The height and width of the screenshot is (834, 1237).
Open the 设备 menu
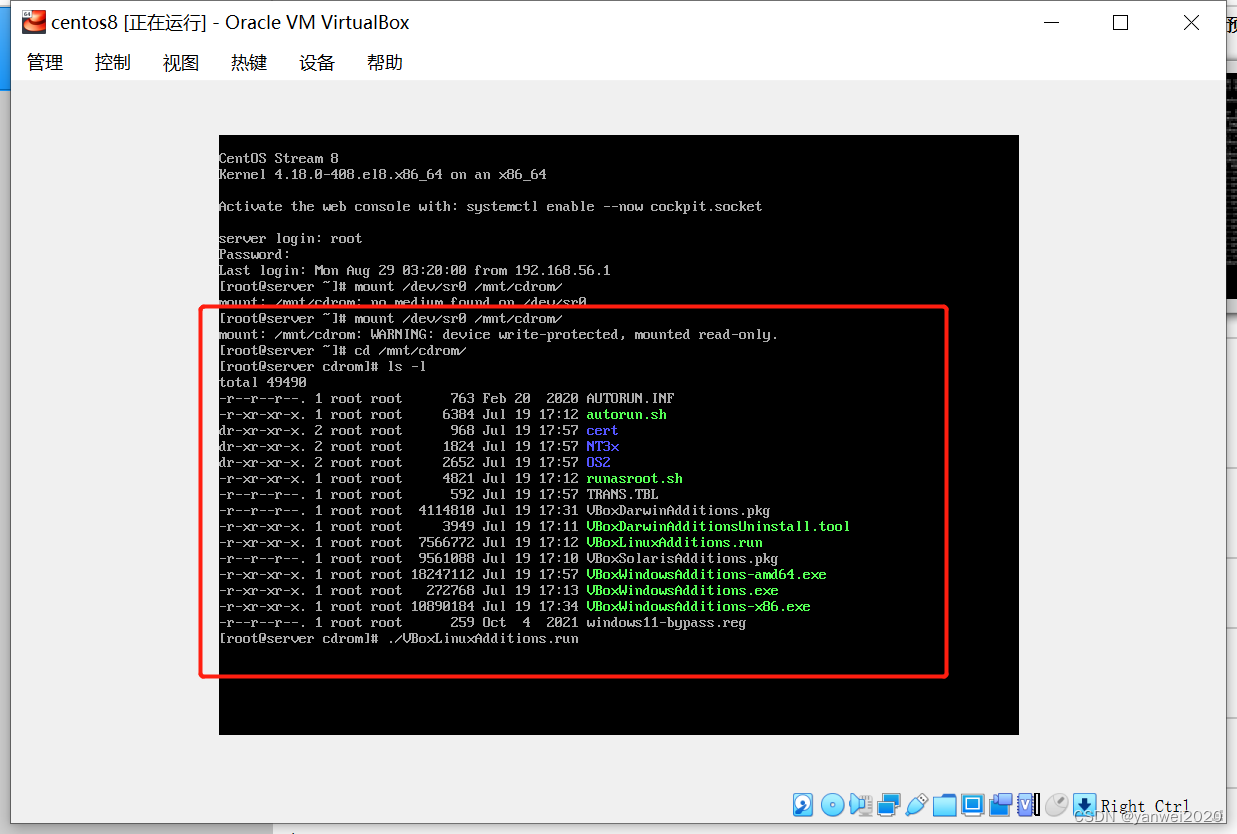coord(317,62)
